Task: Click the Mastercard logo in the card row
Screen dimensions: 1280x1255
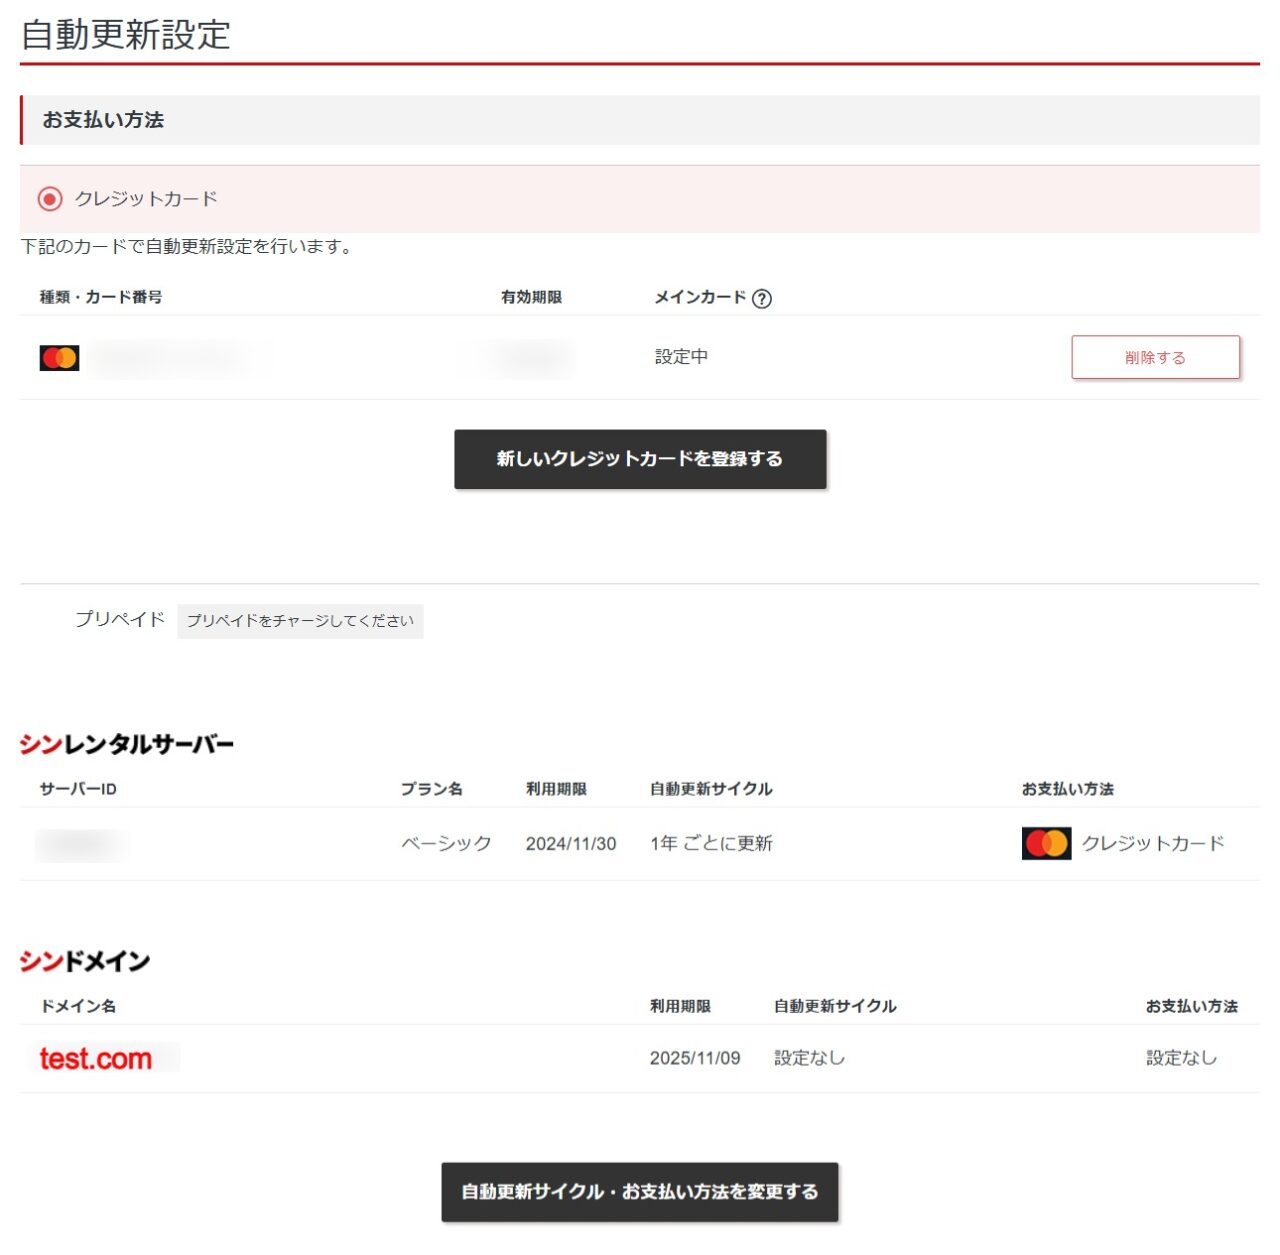Action: coord(59,358)
